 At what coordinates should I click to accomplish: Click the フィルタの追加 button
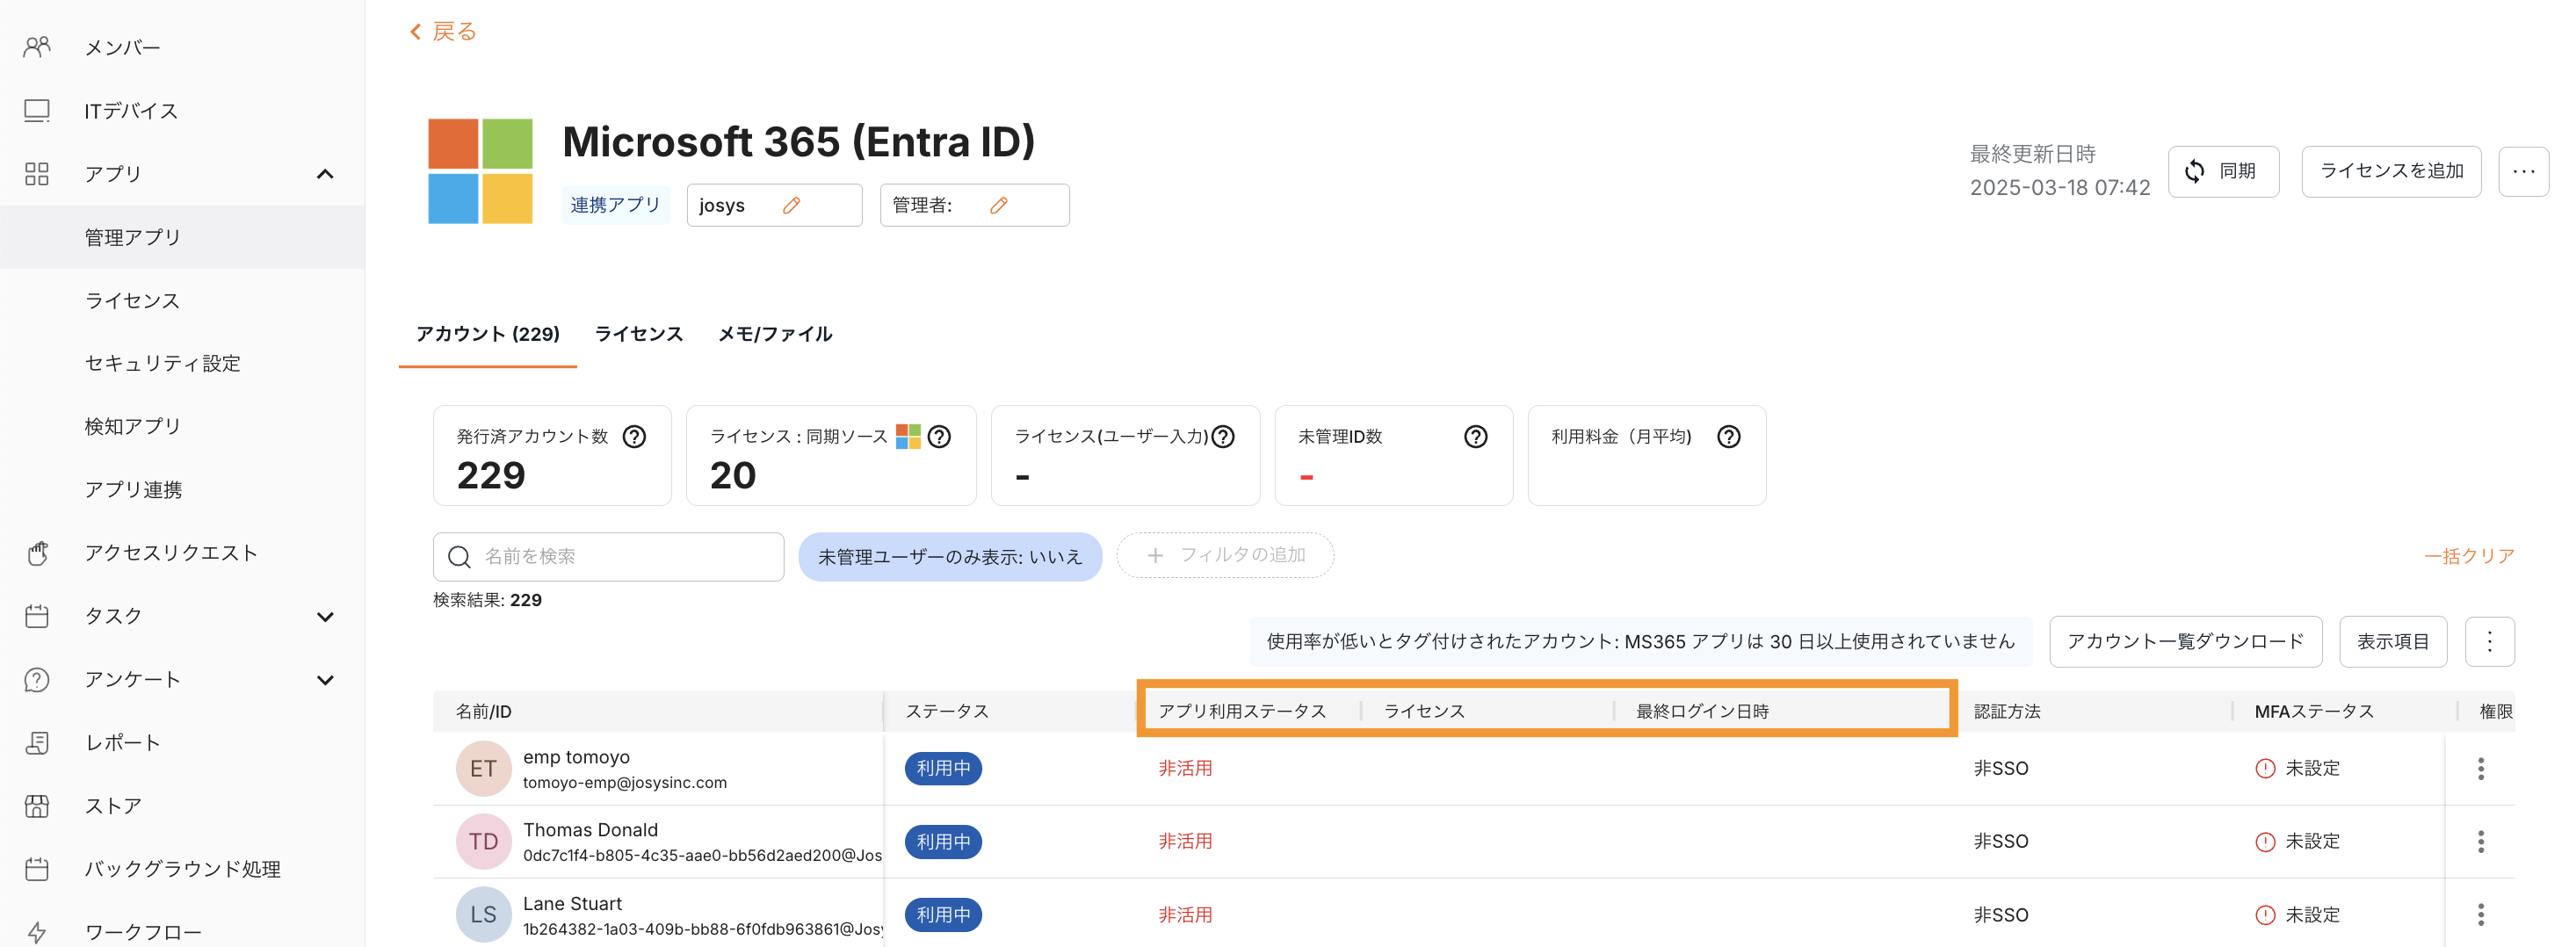(1224, 555)
